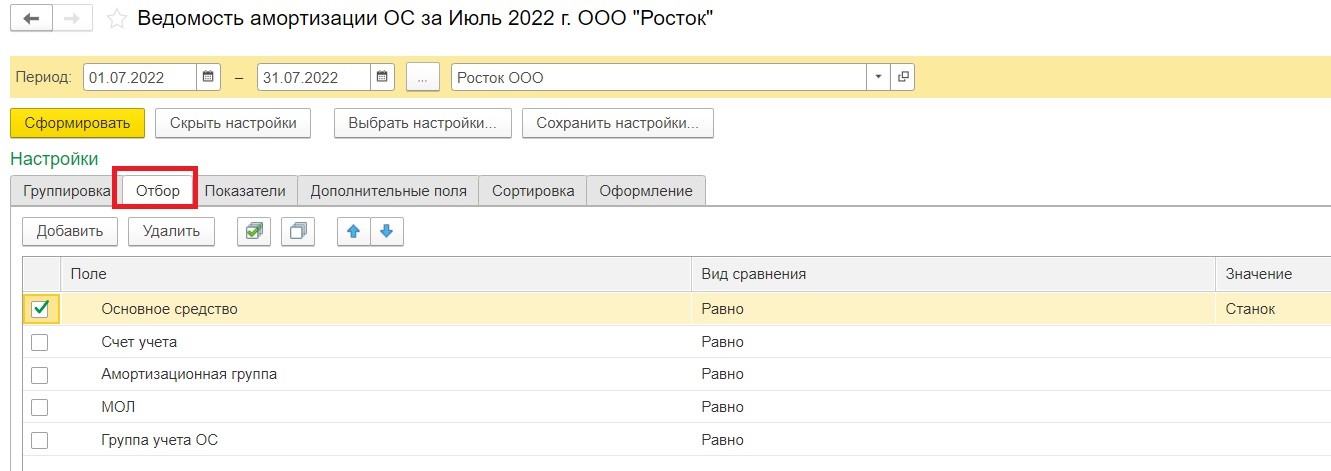The height and width of the screenshot is (471, 1331).
Task: Click the forward navigation arrow
Action: [72, 18]
